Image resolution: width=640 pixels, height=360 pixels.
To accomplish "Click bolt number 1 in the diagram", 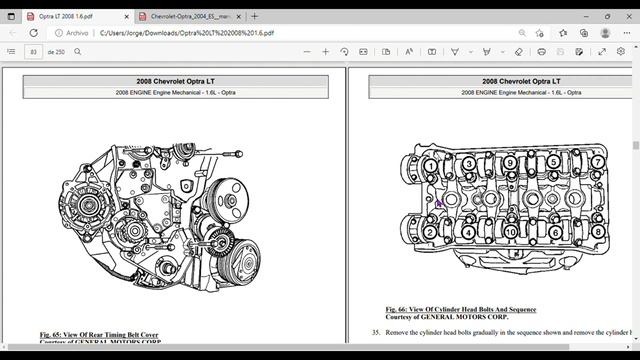I will pos(430,166).
